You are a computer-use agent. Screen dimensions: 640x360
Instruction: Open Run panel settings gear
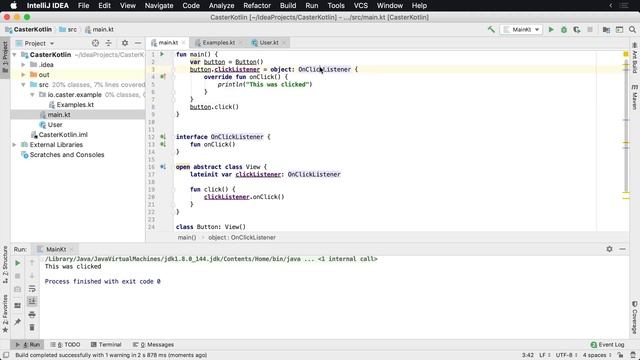609,249
